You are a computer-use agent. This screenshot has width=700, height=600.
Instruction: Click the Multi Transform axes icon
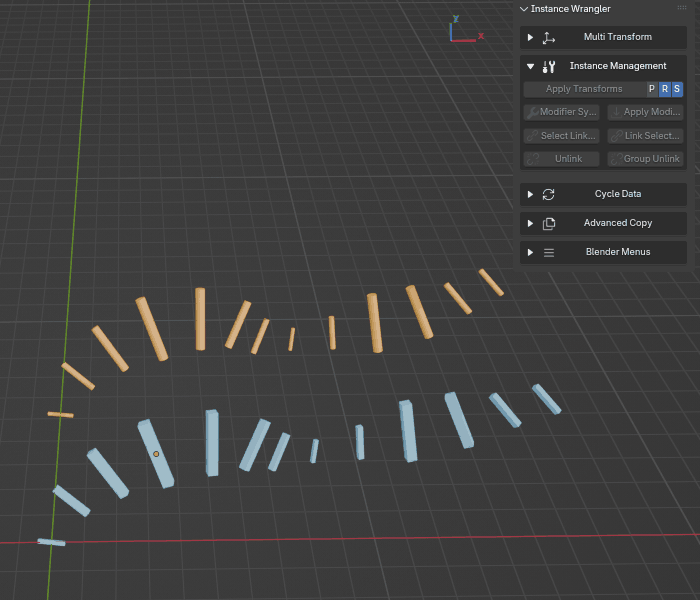[x=549, y=38]
